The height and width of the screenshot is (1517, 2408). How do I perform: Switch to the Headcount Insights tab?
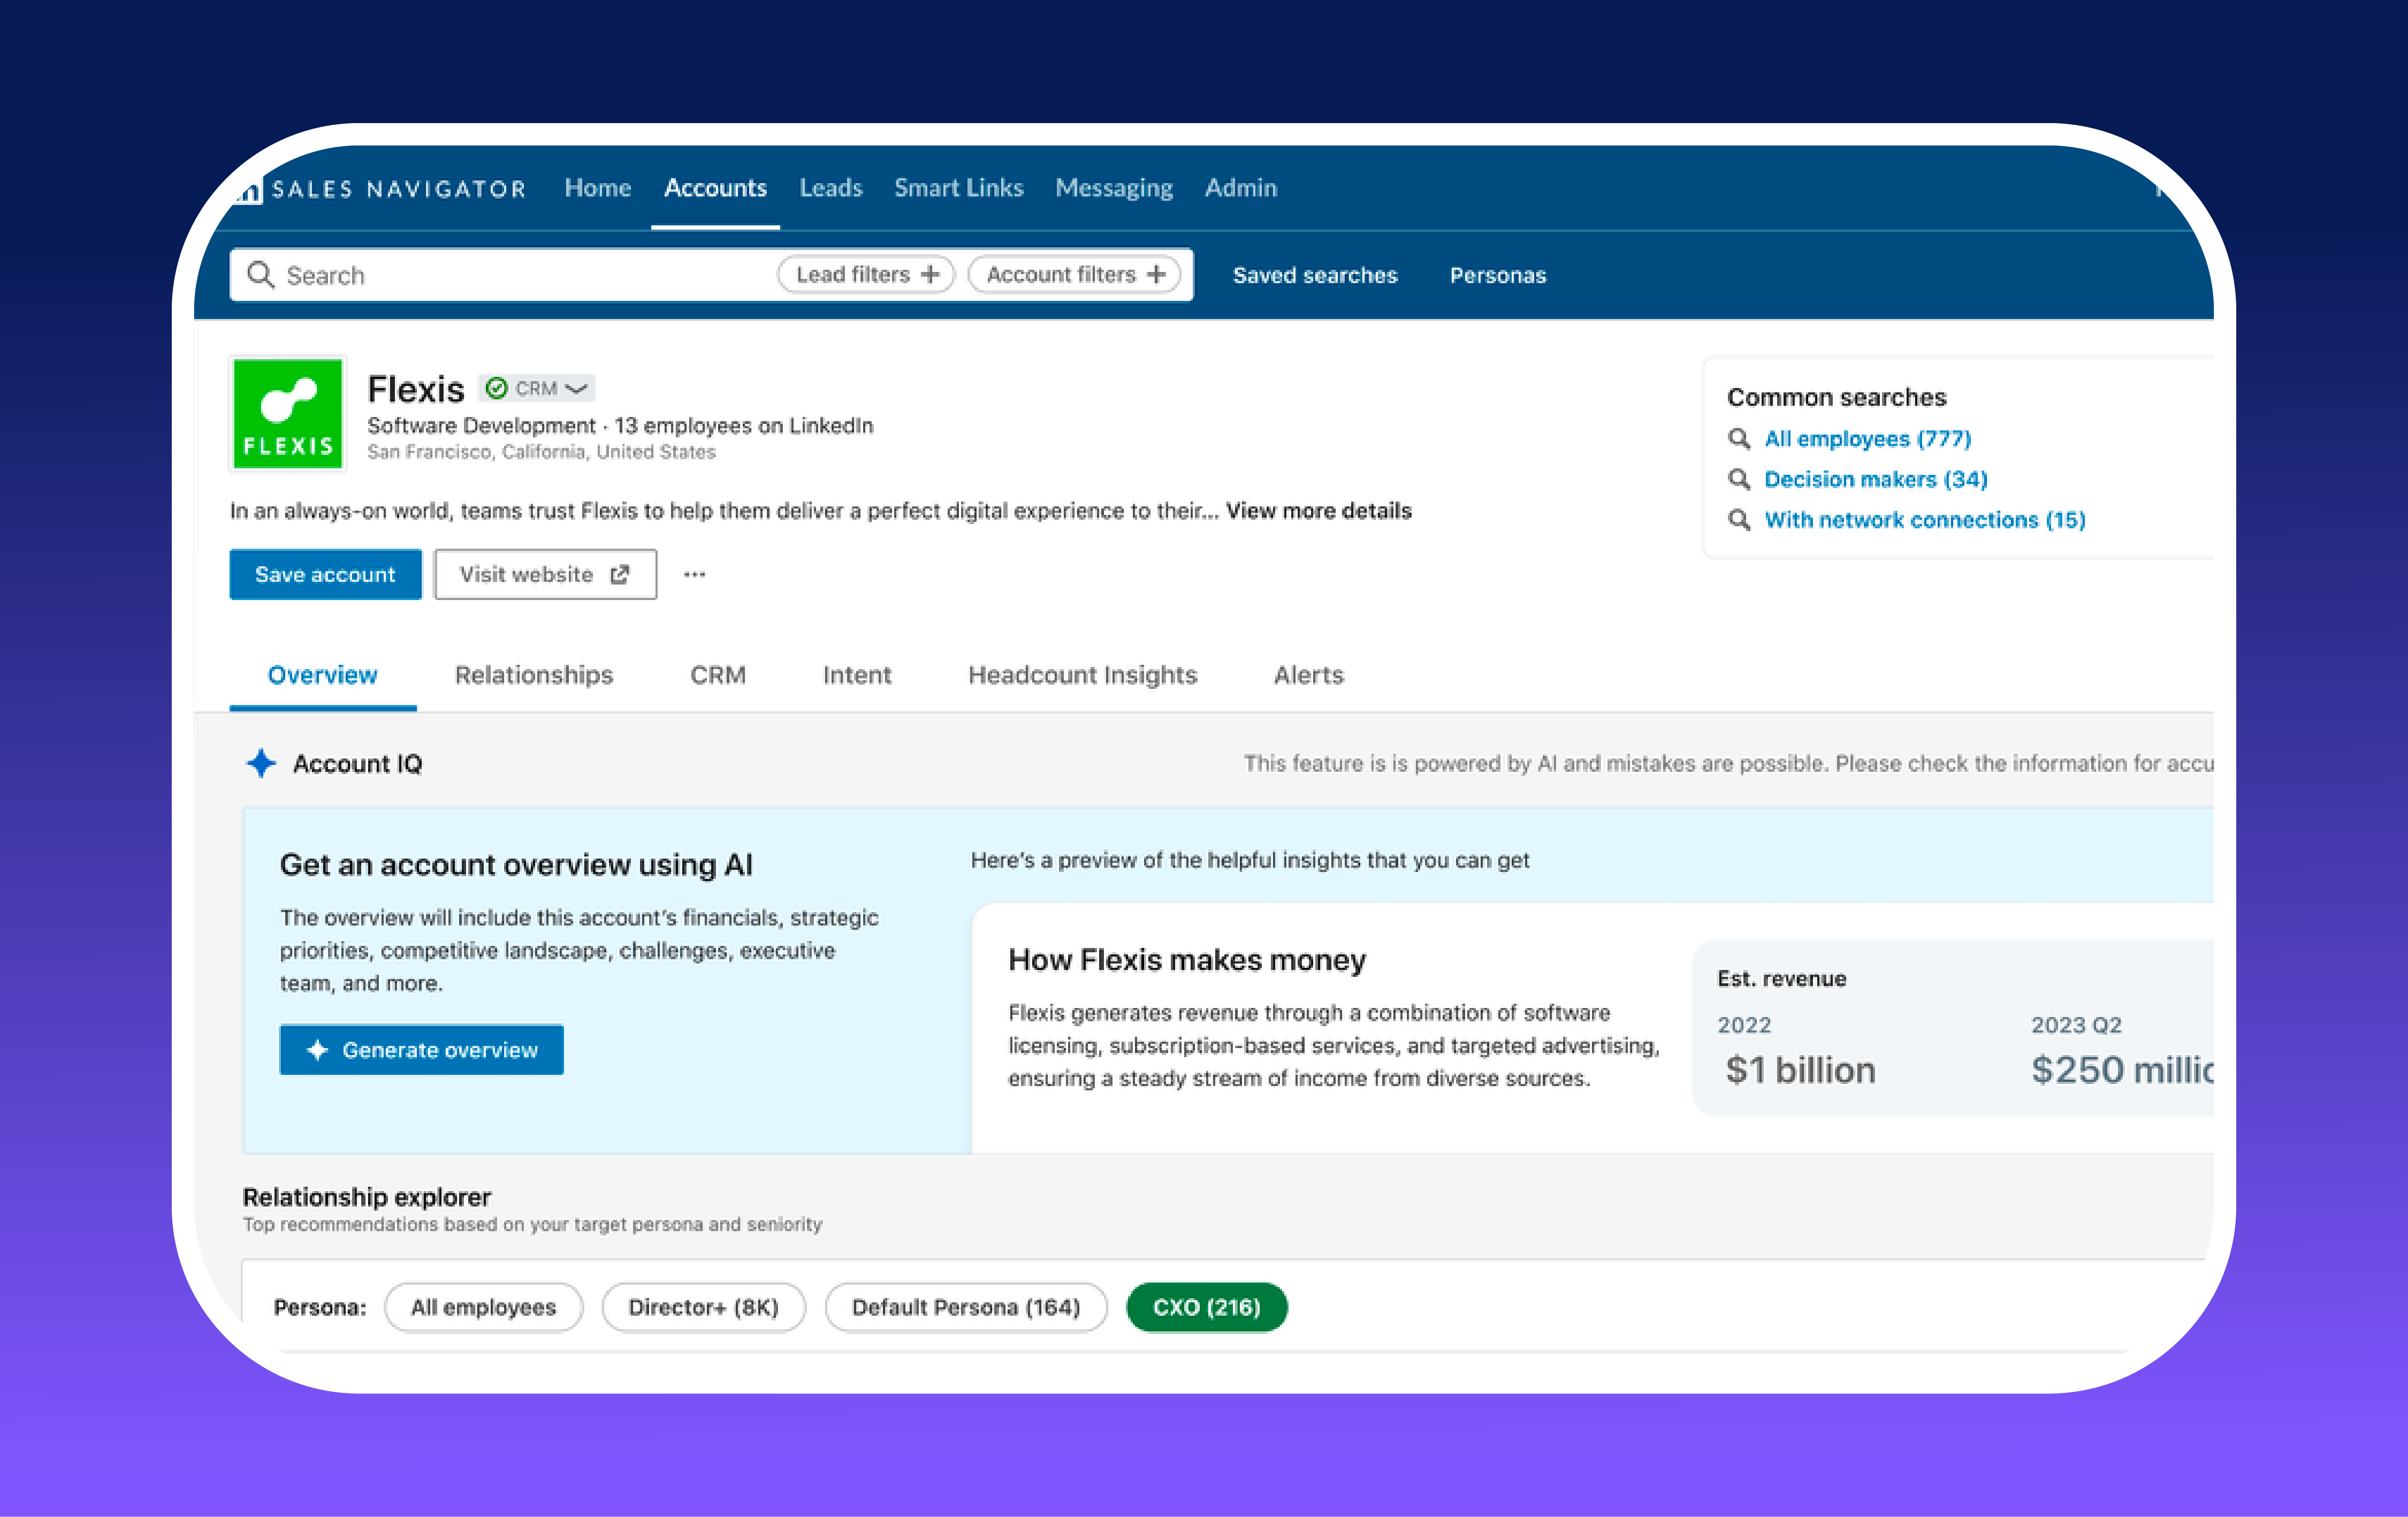point(1082,675)
